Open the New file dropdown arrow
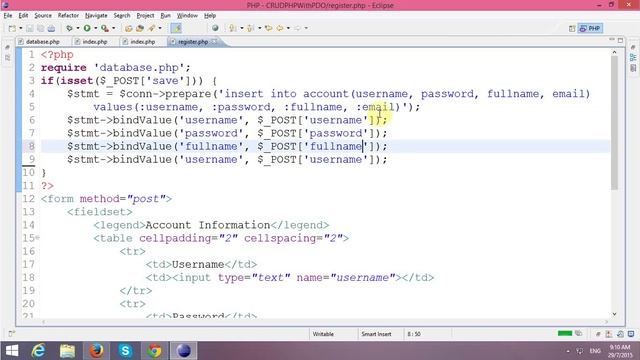The height and width of the screenshot is (360, 640). [x=20, y=28]
